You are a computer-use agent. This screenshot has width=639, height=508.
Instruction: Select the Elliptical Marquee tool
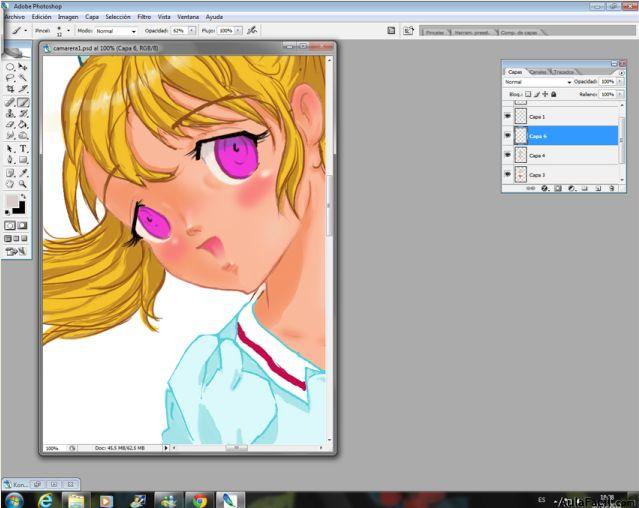click(x=10, y=67)
